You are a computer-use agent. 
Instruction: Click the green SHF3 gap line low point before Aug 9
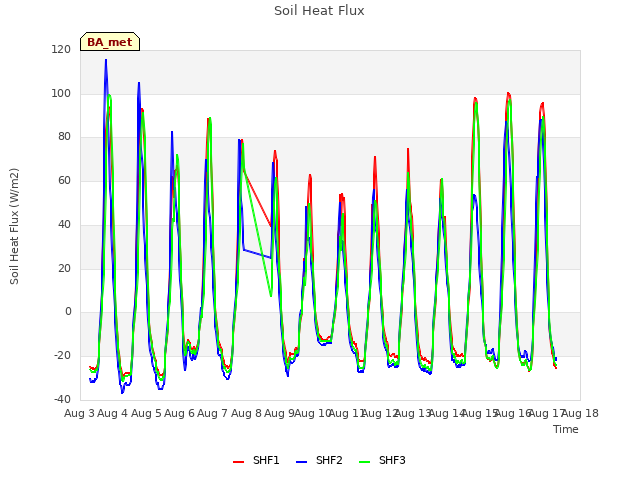point(271,296)
